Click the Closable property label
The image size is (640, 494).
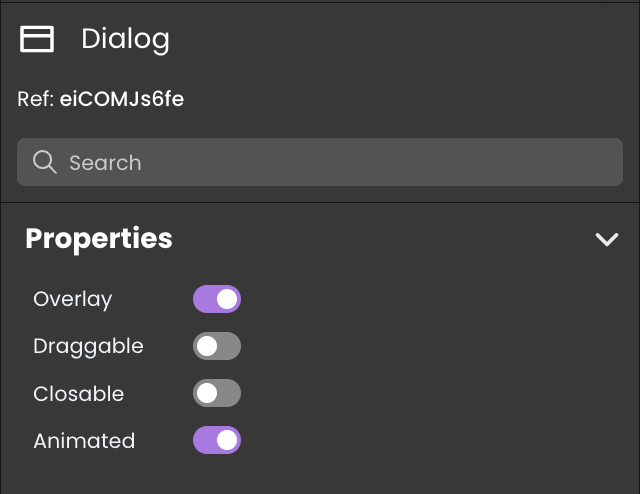pyautogui.click(x=79, y=394)
